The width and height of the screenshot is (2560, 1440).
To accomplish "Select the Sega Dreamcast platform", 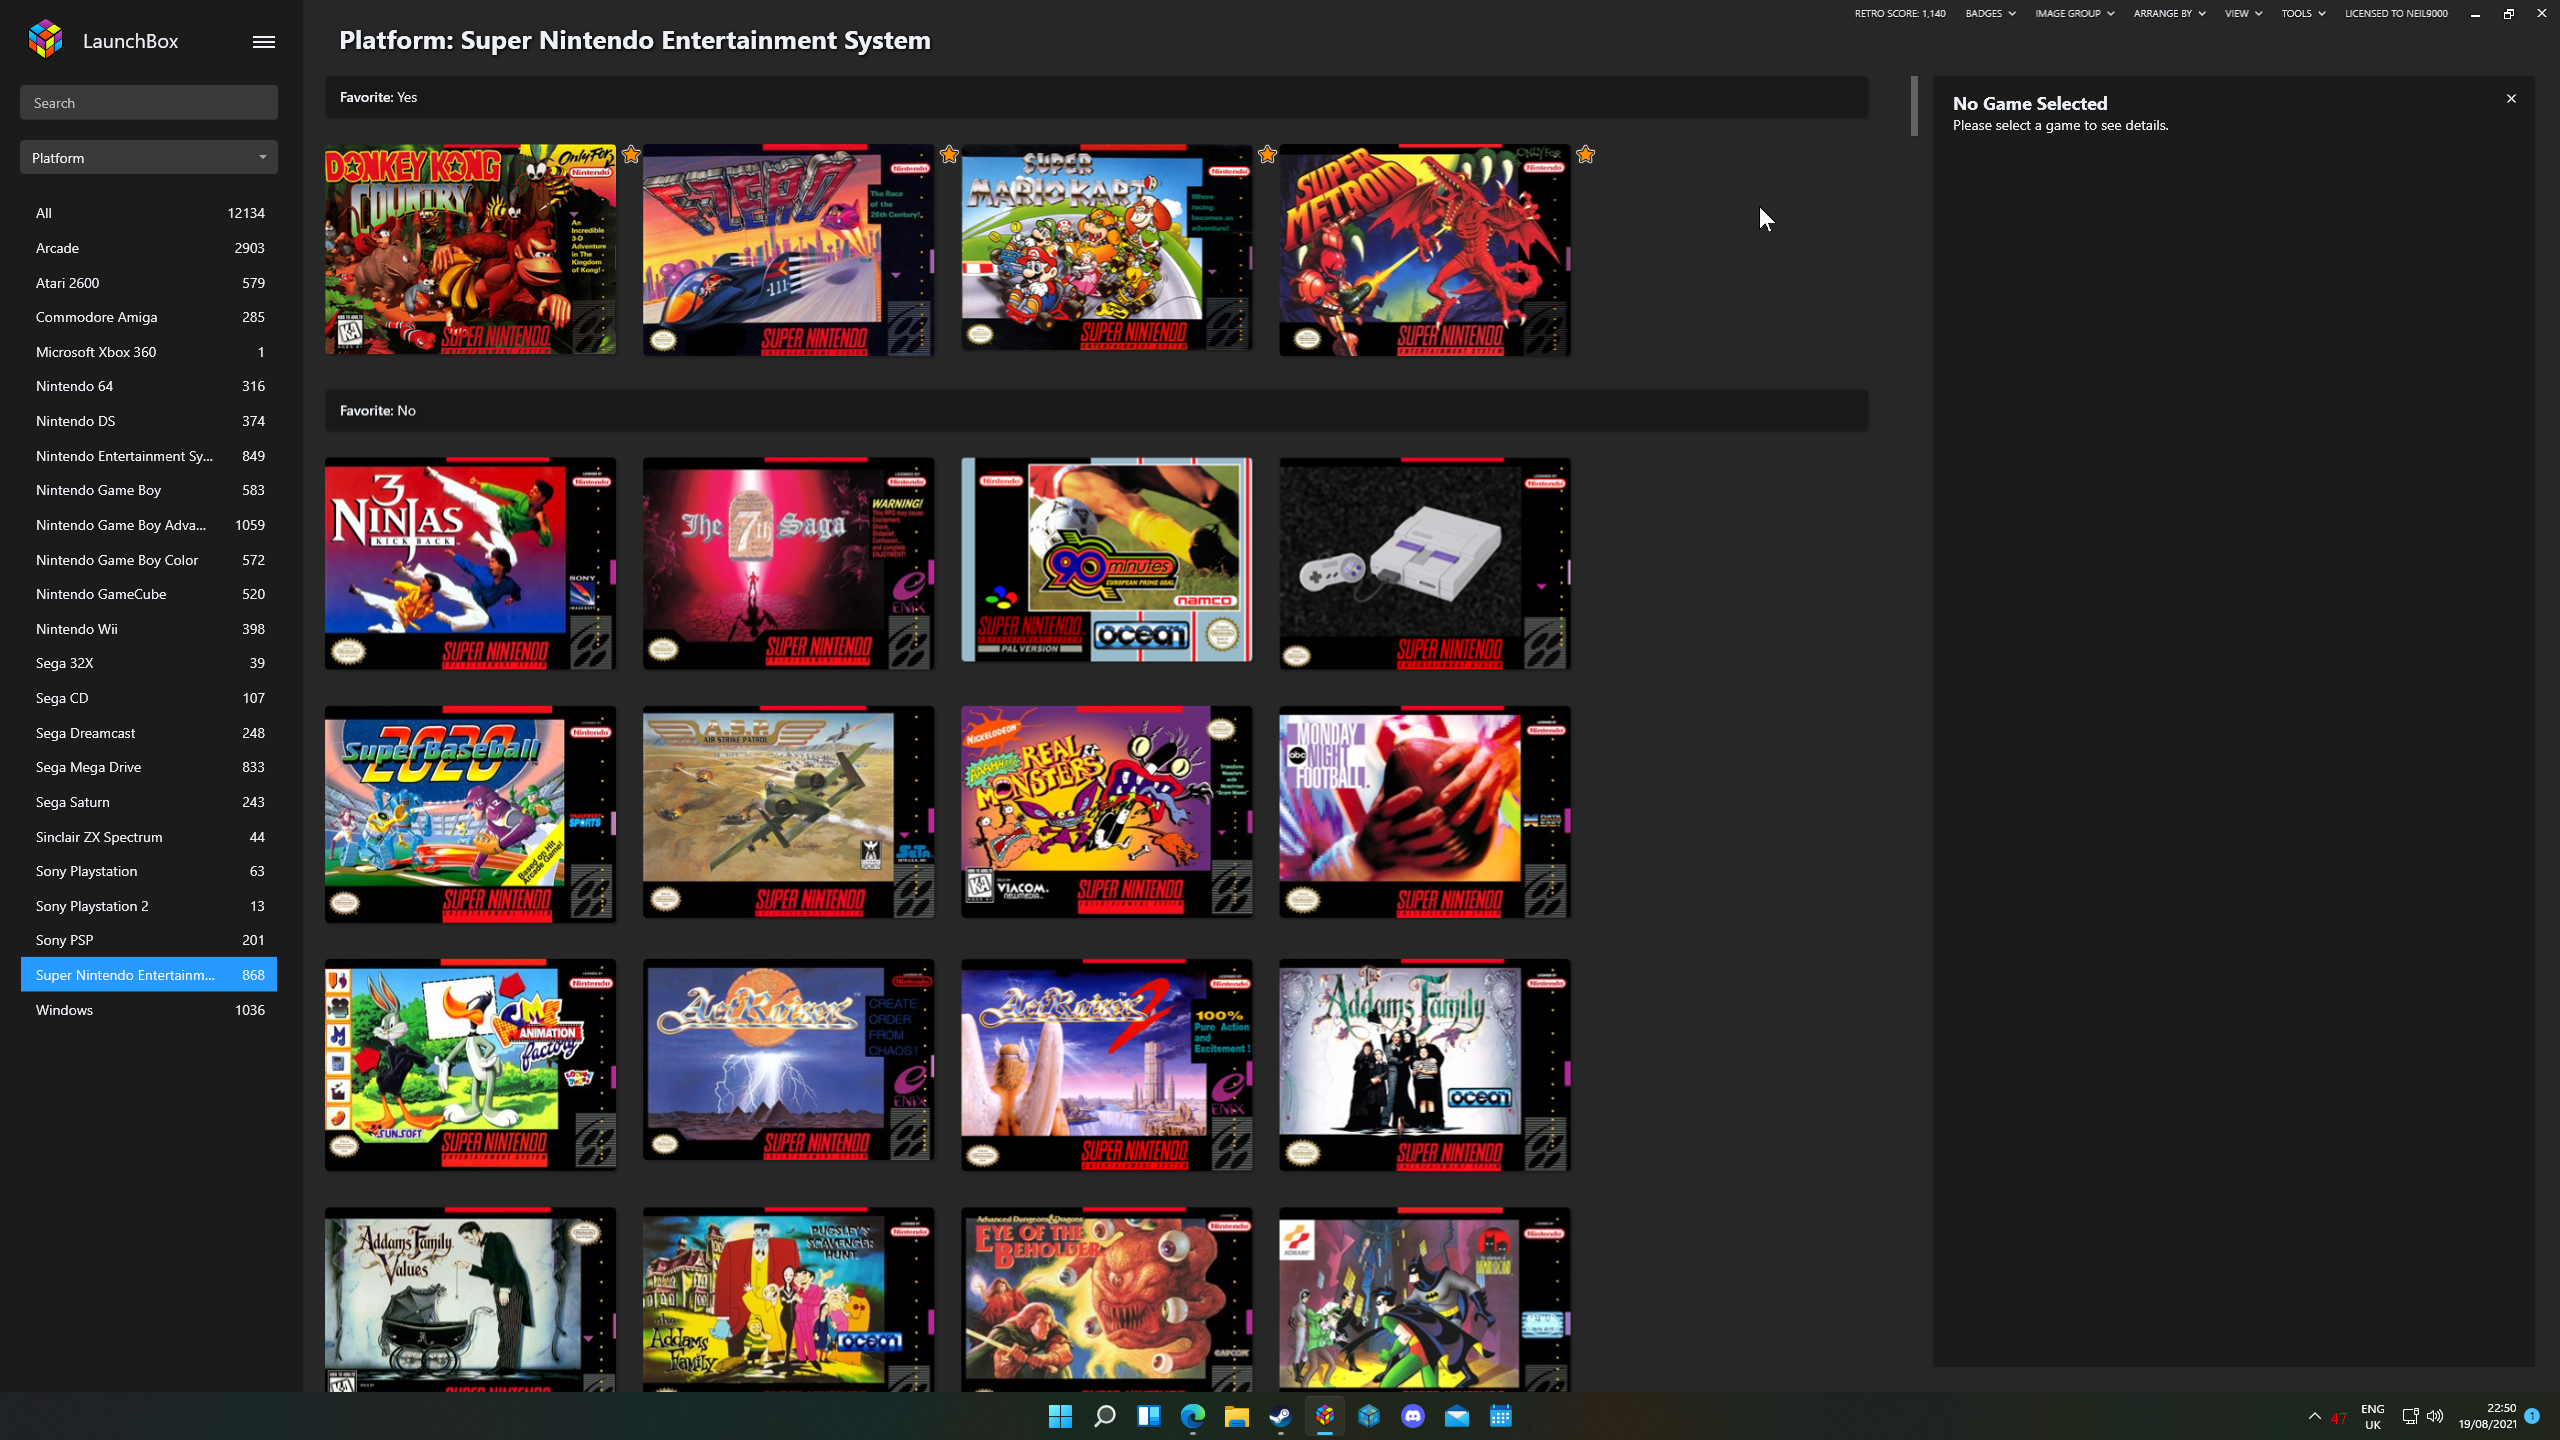I will tap(149, 733).
